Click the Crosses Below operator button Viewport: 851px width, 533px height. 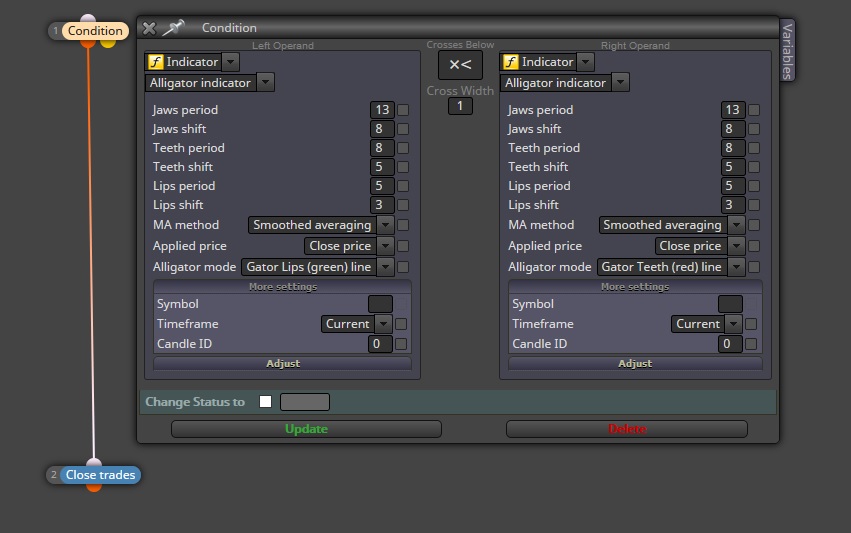pyautogui.click(x=460, y=65)
